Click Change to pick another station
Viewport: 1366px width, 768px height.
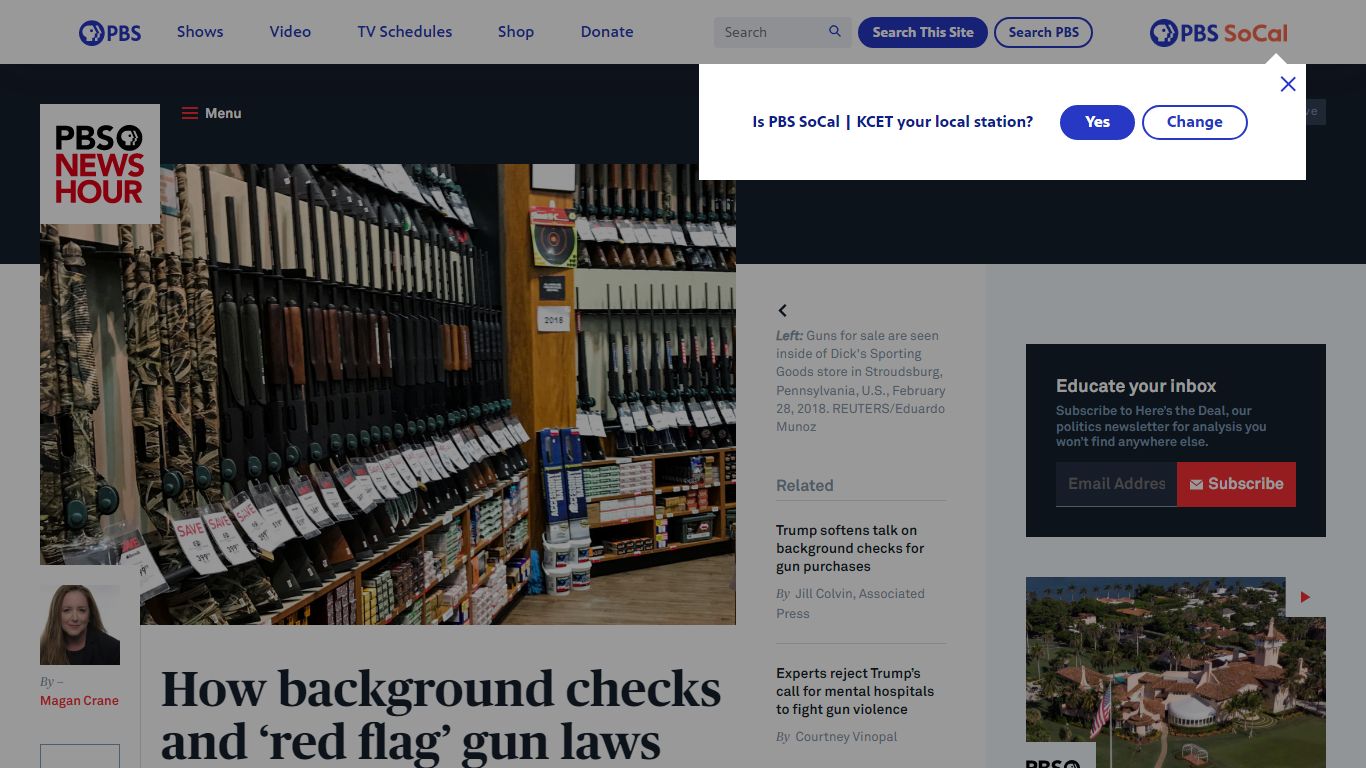[1195, 122]
